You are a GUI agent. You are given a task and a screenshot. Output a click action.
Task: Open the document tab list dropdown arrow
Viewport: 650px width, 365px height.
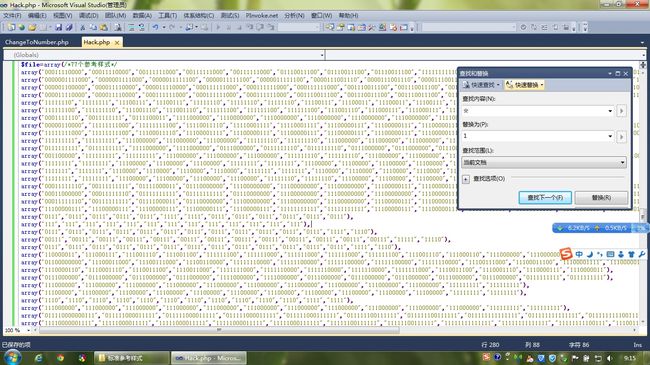(643, 43)
